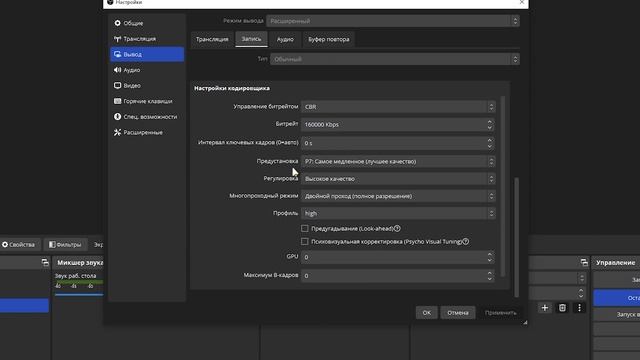This screenshot has height=360, width=640.
Task: Open the Предустановка P7 dropdown
Action: coord(398,162)
